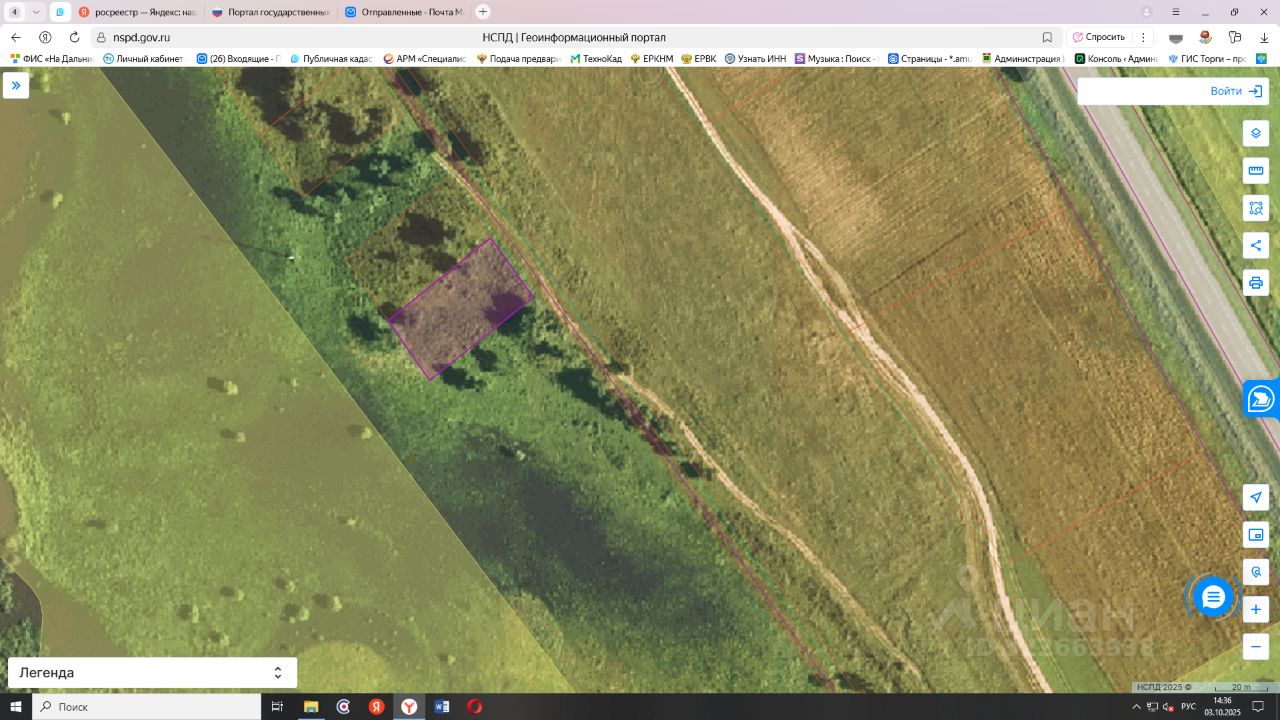The width and height of the screenshot is (1280, 720).
Task: Open the three-dot menu beside Спросить
Action: [1141, 37]
